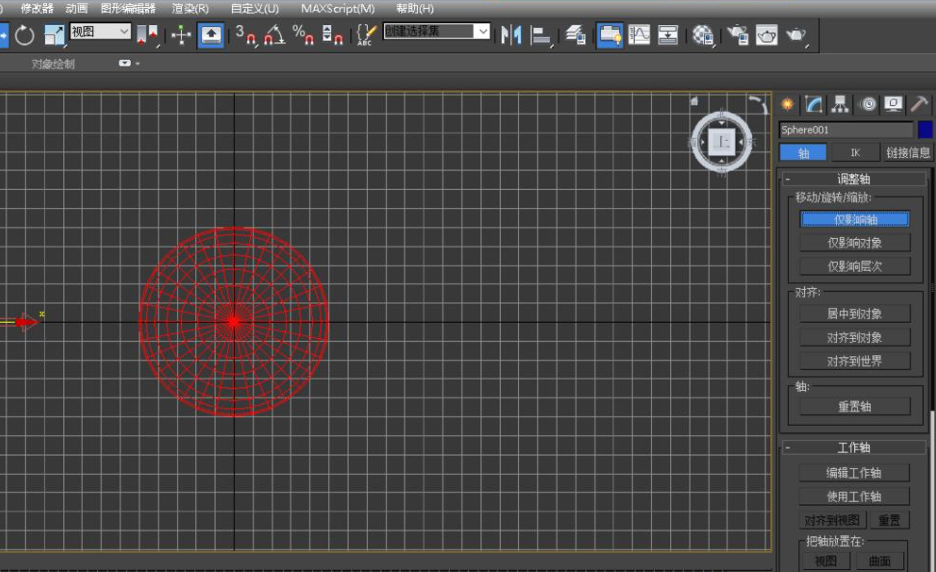Open the 图形编辑器 menu
Image resolution: width=936 pixels, height=572 pixels.
point(128,8)
